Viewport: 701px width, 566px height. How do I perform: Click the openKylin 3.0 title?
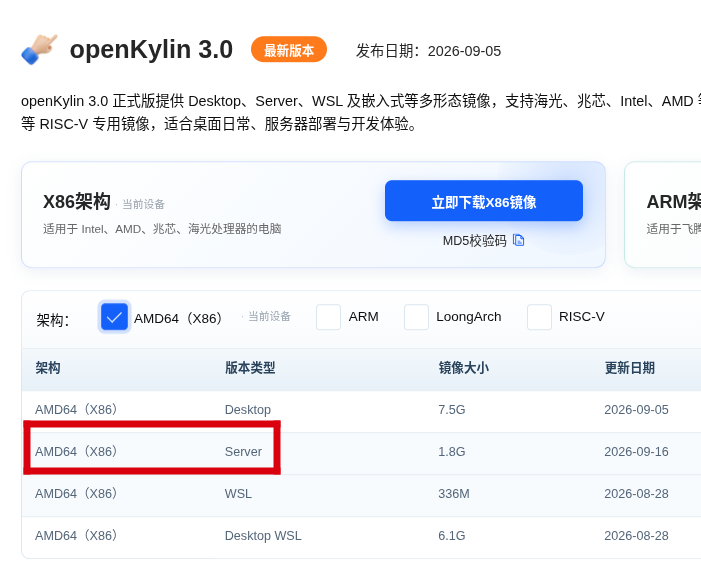(x=151, y=50)
